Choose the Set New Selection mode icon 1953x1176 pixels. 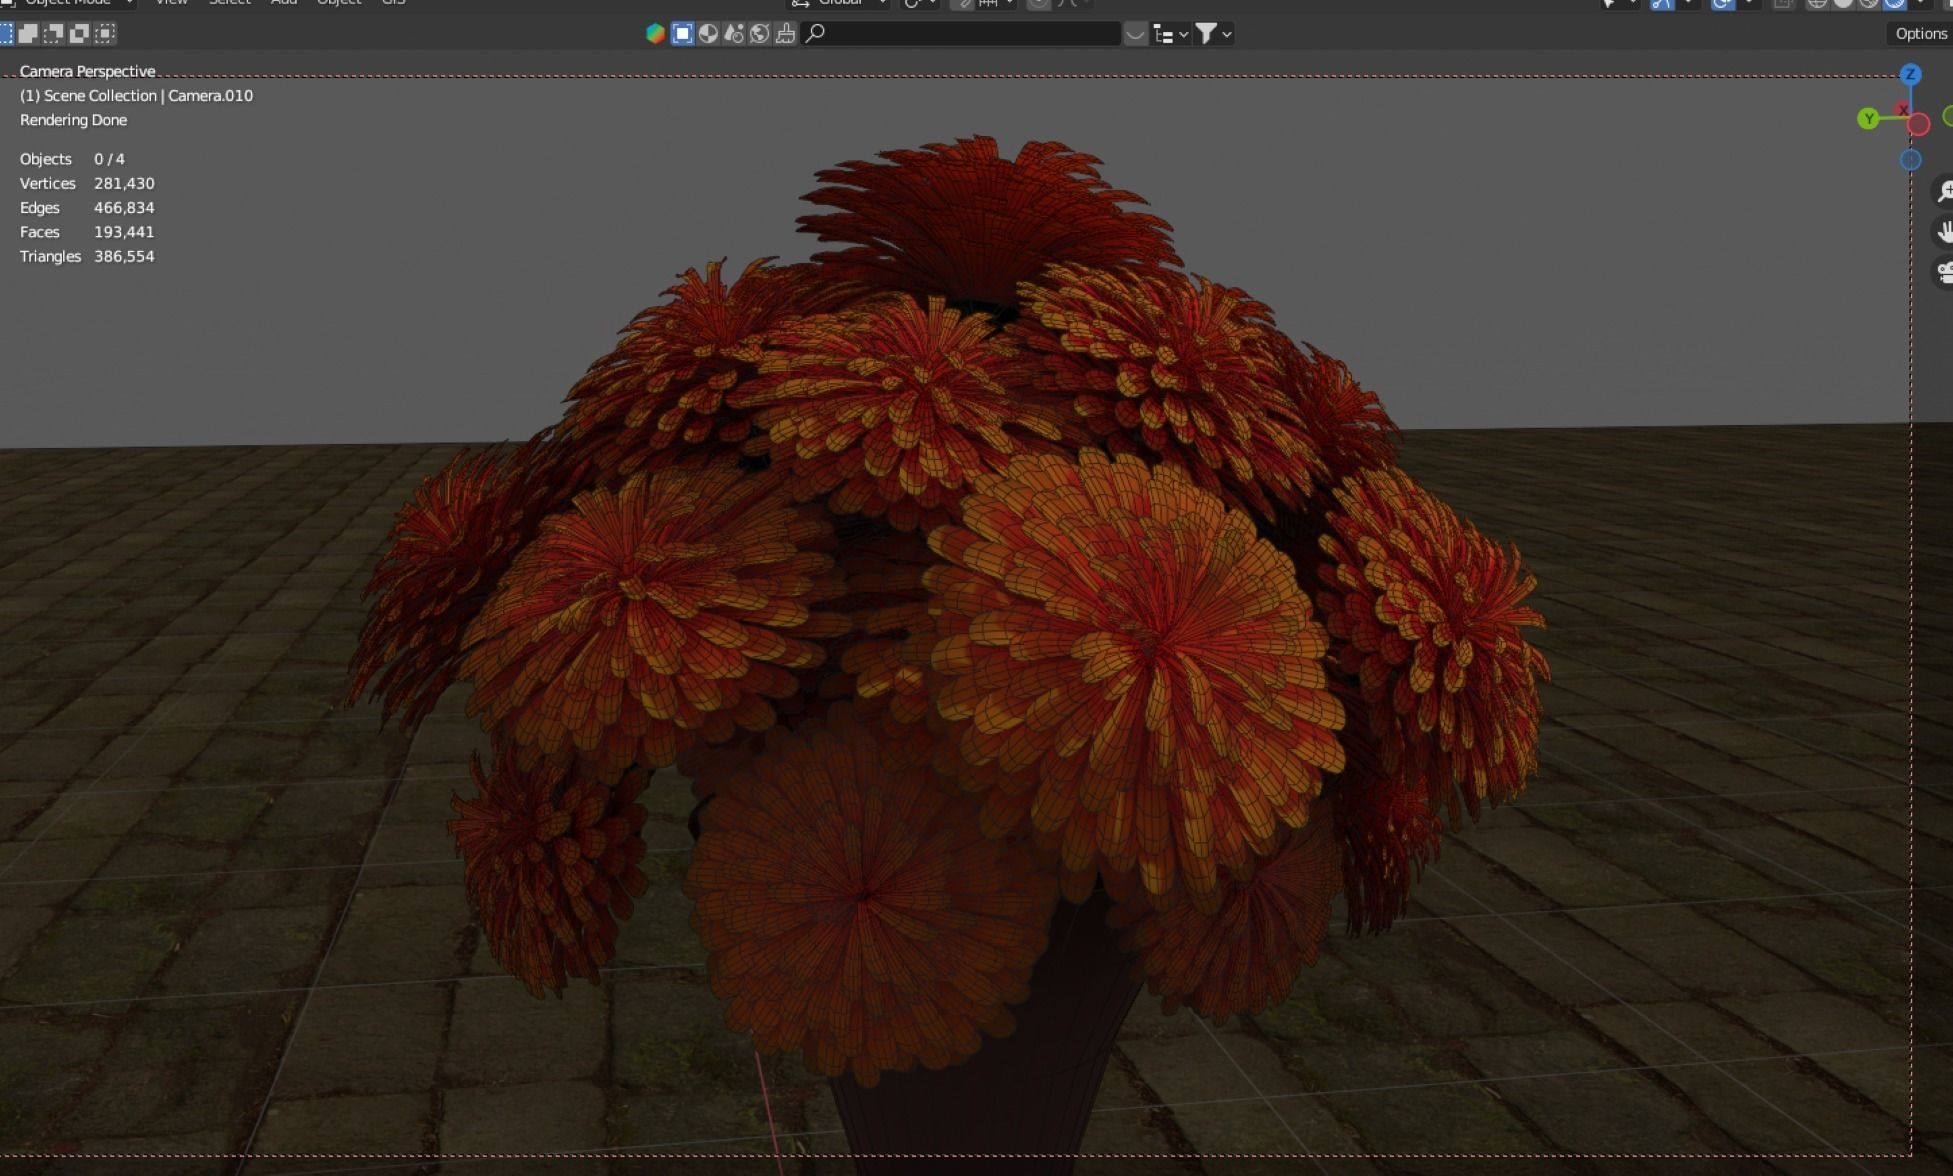(5, 34)
